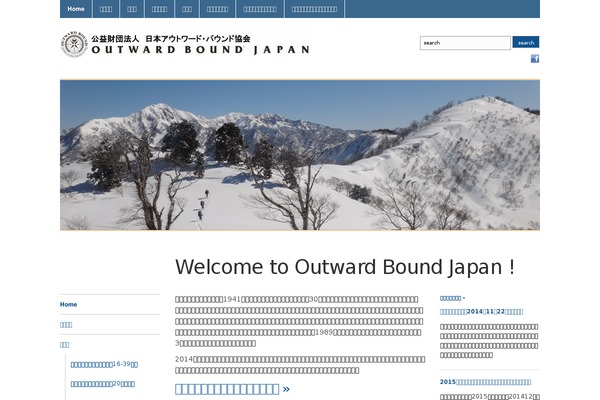
Task: Follow the large blue link ending with »
Action: tap(232, 389)
